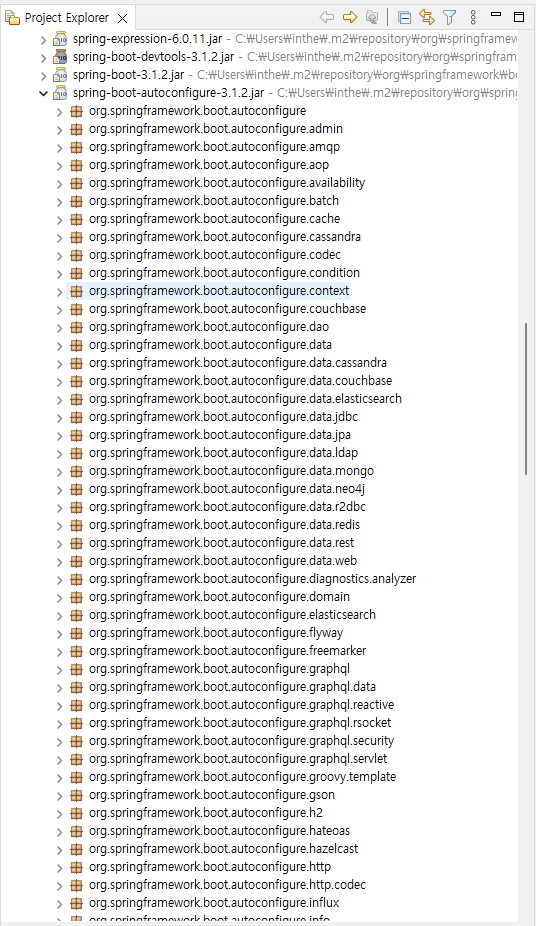Select org.springframework.boot.autoconfigure.graphql.rsocket package
The width and height of the screenshot is (536, 926).
(240, 723)
